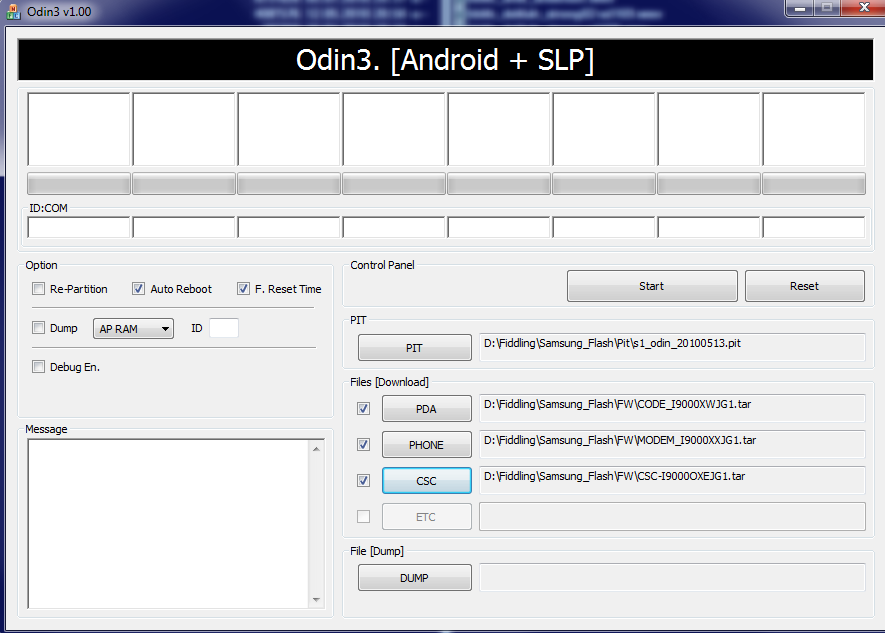Click the Reset button

[x=804, y=286]
